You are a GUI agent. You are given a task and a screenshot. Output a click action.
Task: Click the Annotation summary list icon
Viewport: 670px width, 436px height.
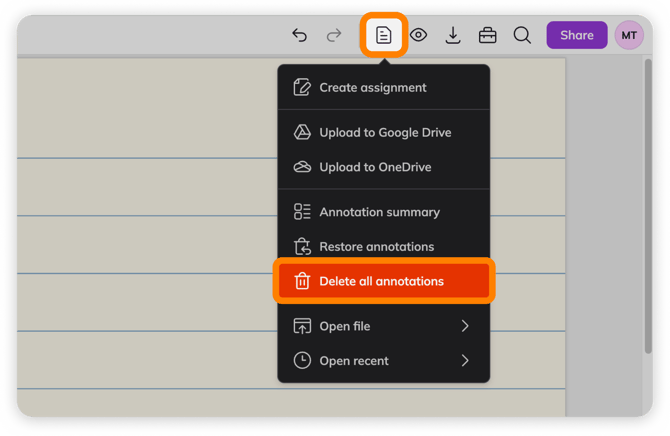click(302, 212)
